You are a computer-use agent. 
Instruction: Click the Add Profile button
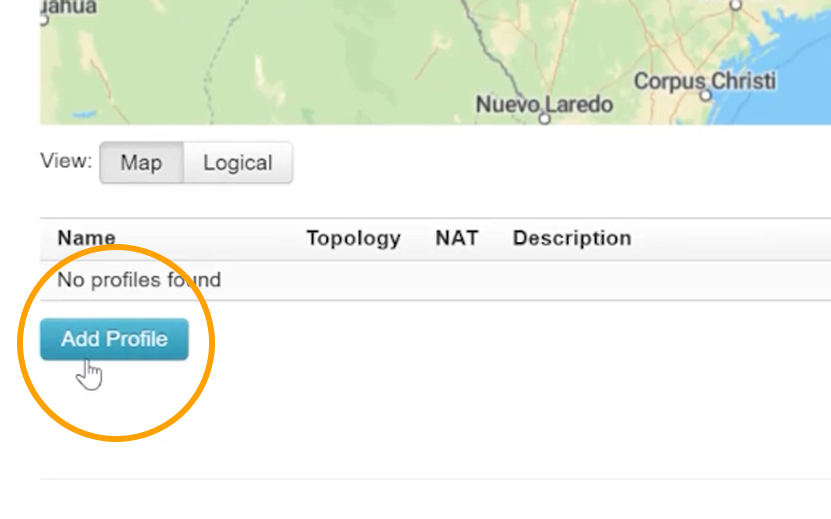[114, 340]
